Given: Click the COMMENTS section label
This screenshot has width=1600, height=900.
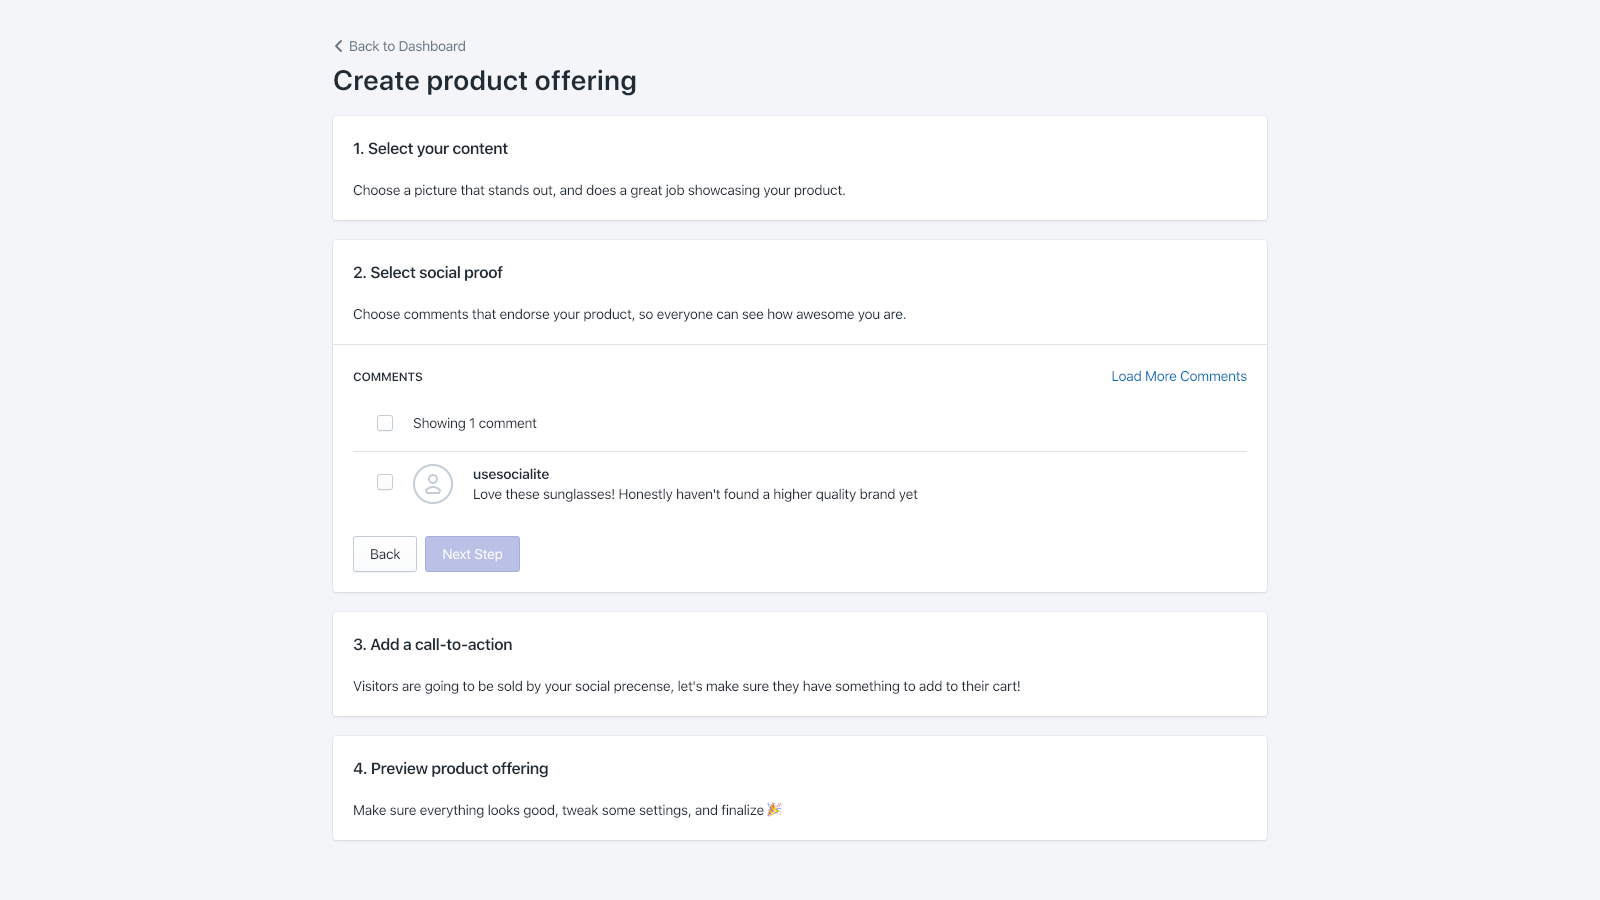Looking at the screenshot, I should tap(388, 377).
